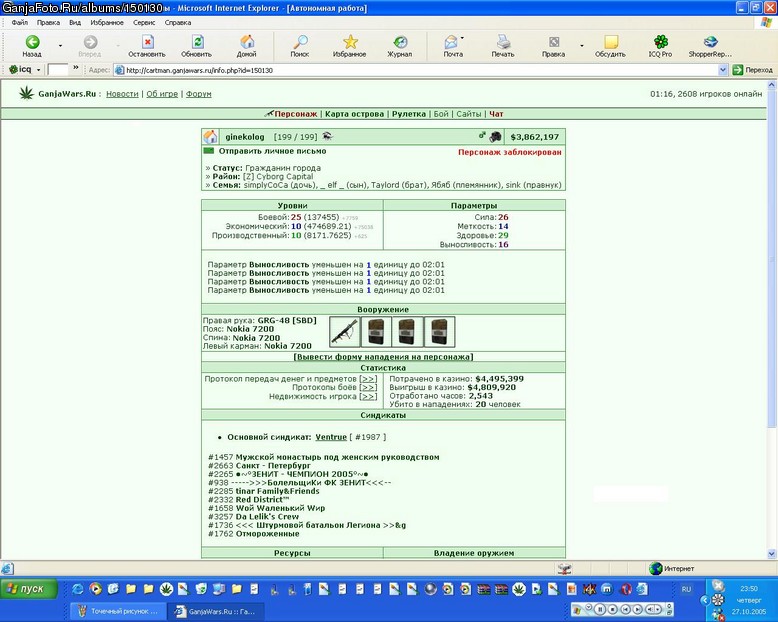The width and height of the screenshot is (778, 622).
Task: Click the home icon beside ginekolog
Action: 210,137
